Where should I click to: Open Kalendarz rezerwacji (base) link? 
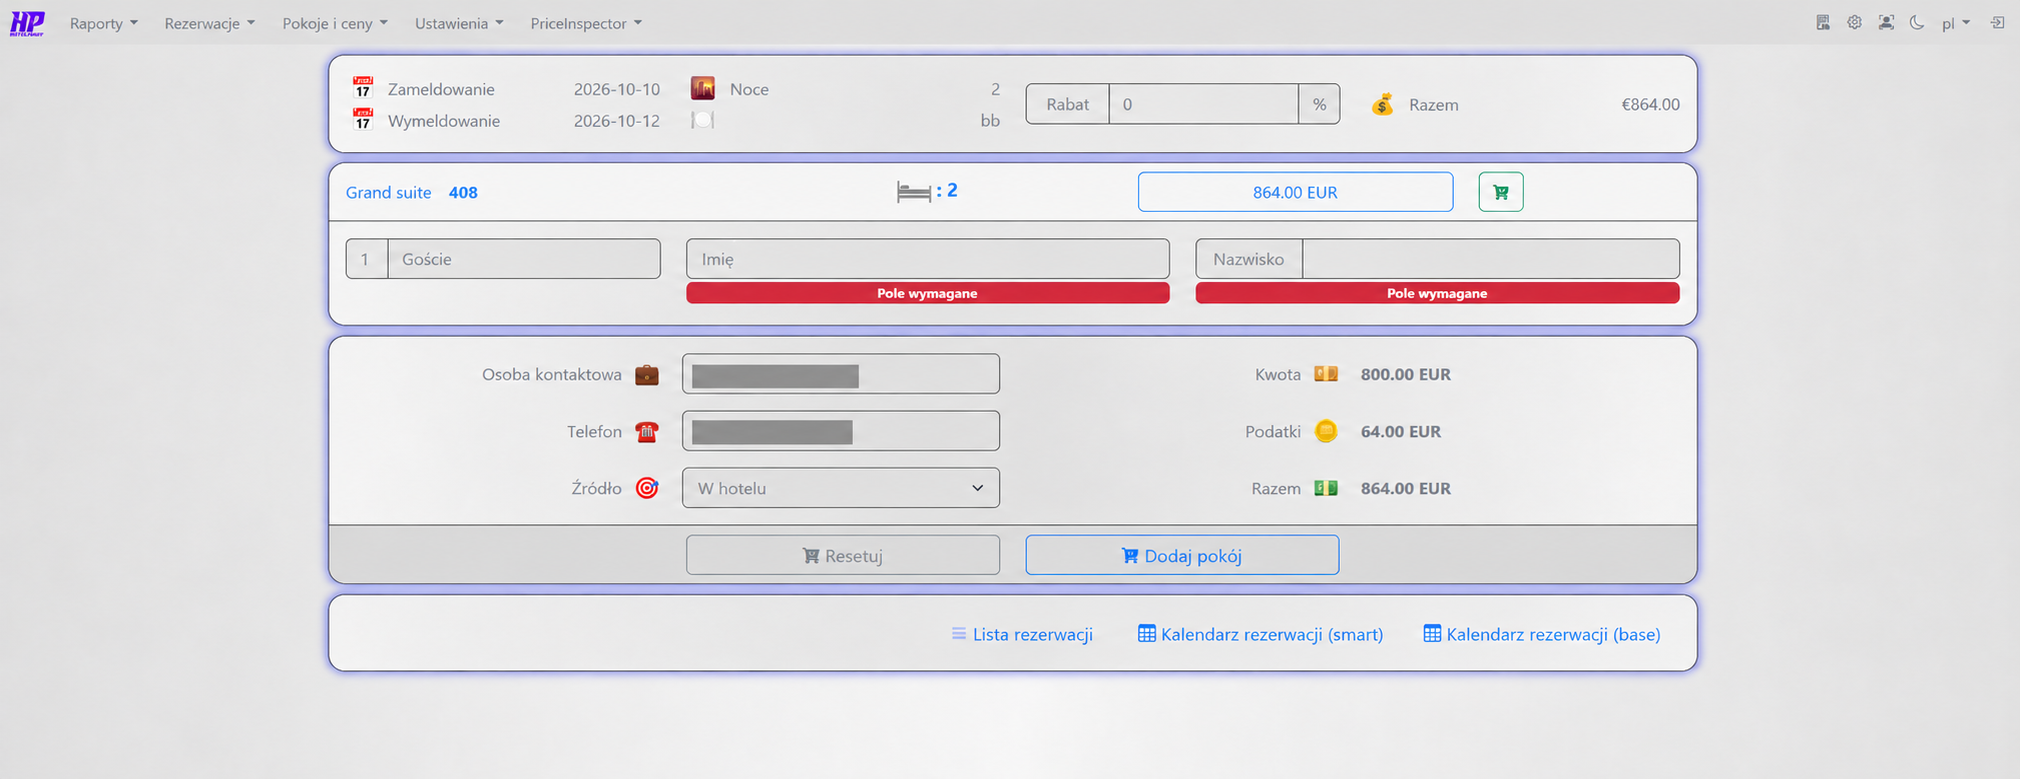(x=1541, y=634)
